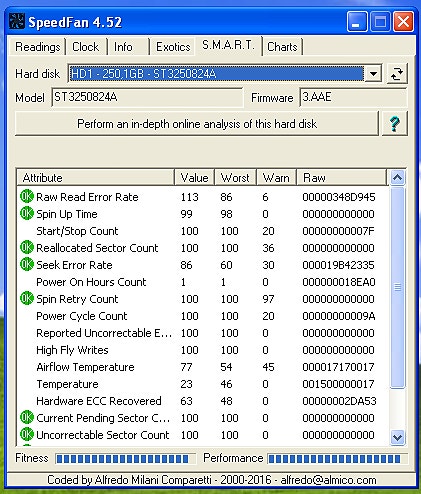Perform in-depth online analysis of hard disk
421x494 pixels.
[x=197, y=124]
